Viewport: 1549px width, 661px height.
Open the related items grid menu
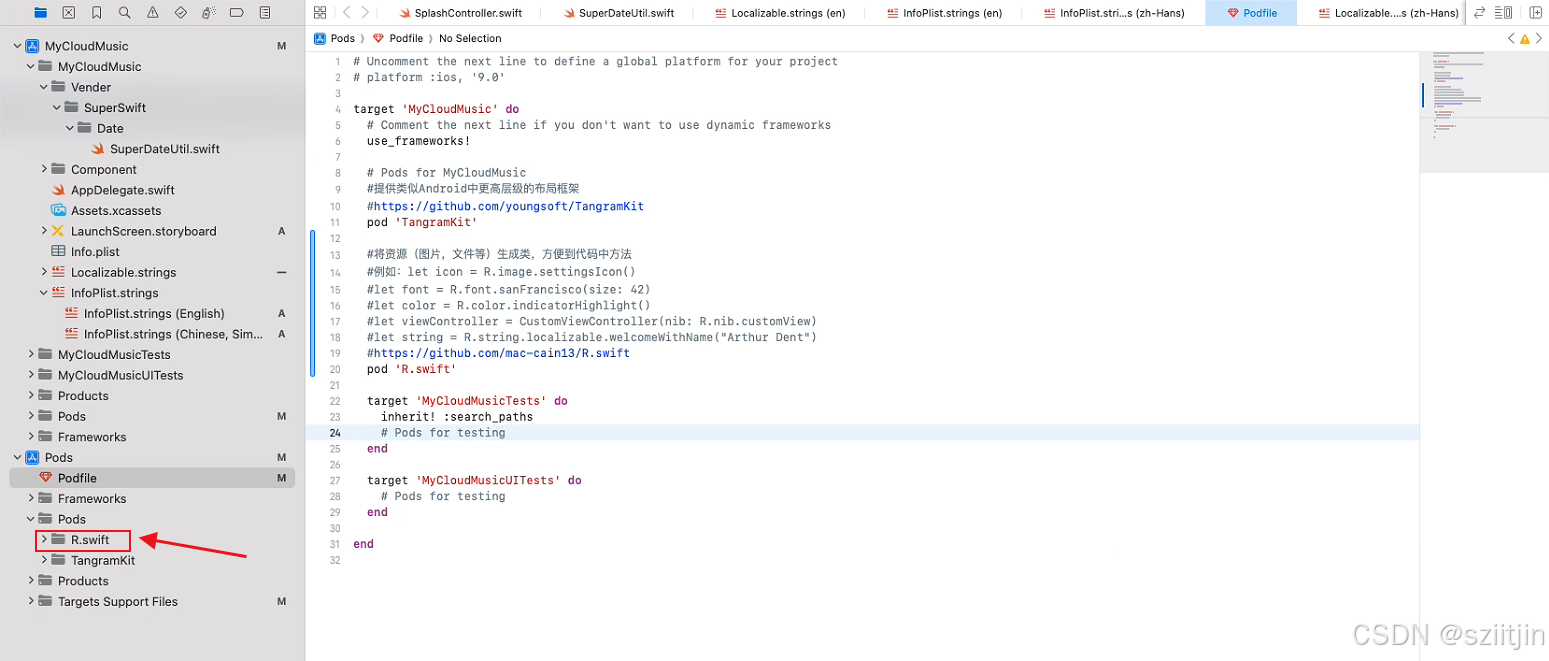(x=320, y=13)
